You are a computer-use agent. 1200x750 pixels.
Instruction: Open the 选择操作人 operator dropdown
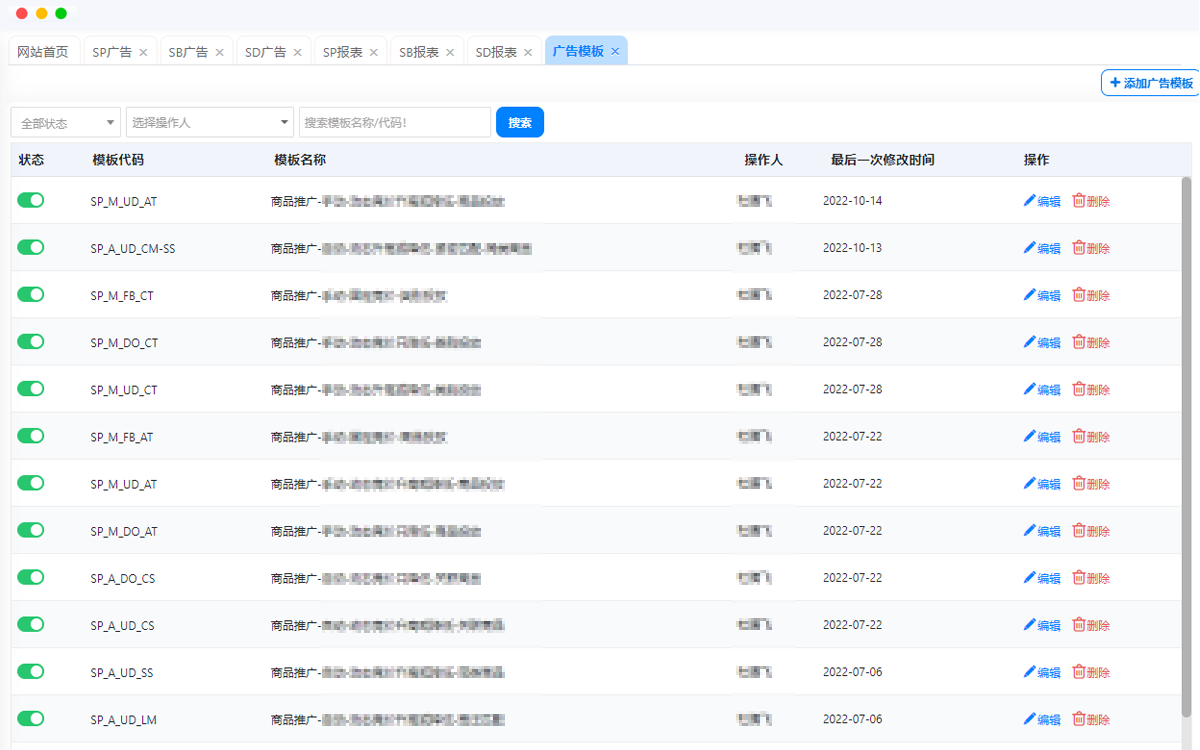point(210,122)
